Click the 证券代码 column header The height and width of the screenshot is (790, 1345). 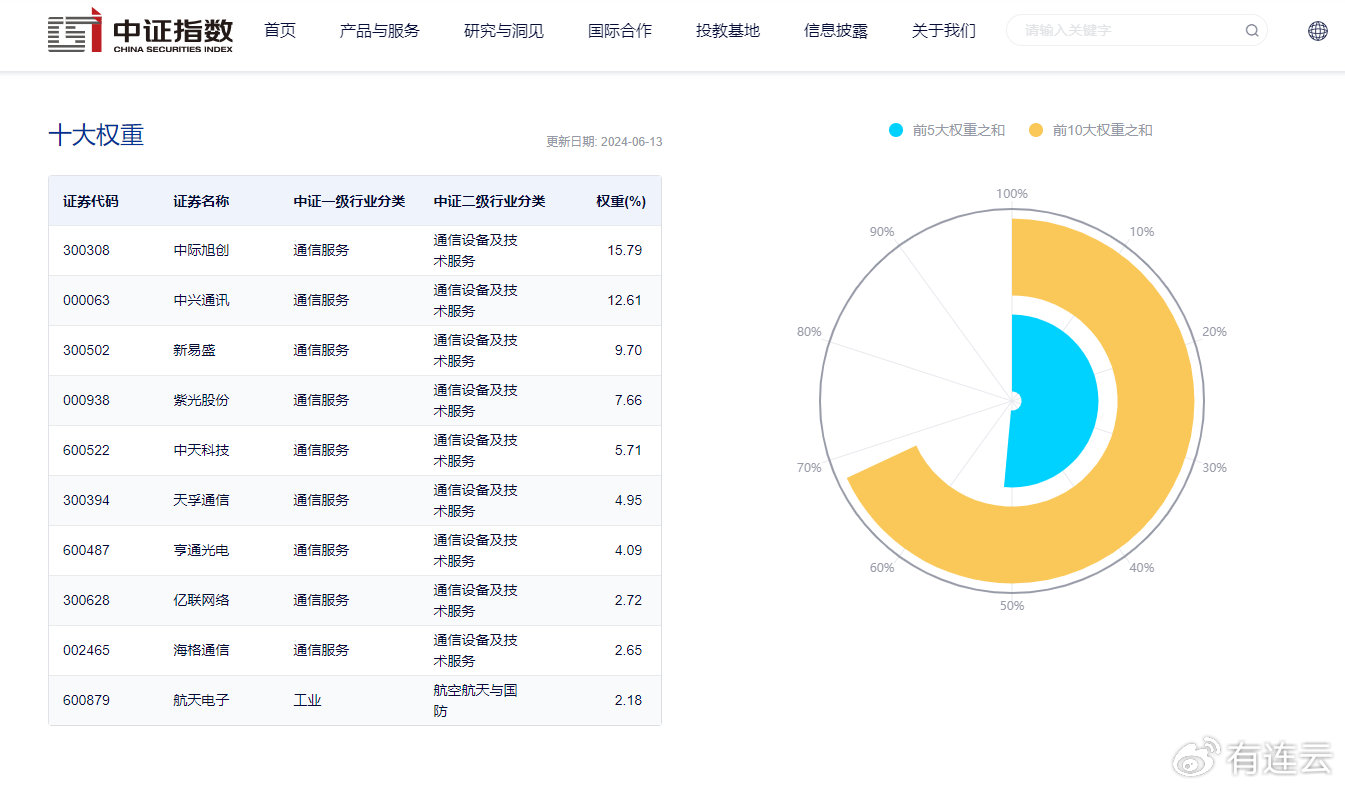[x=91, y=201]
